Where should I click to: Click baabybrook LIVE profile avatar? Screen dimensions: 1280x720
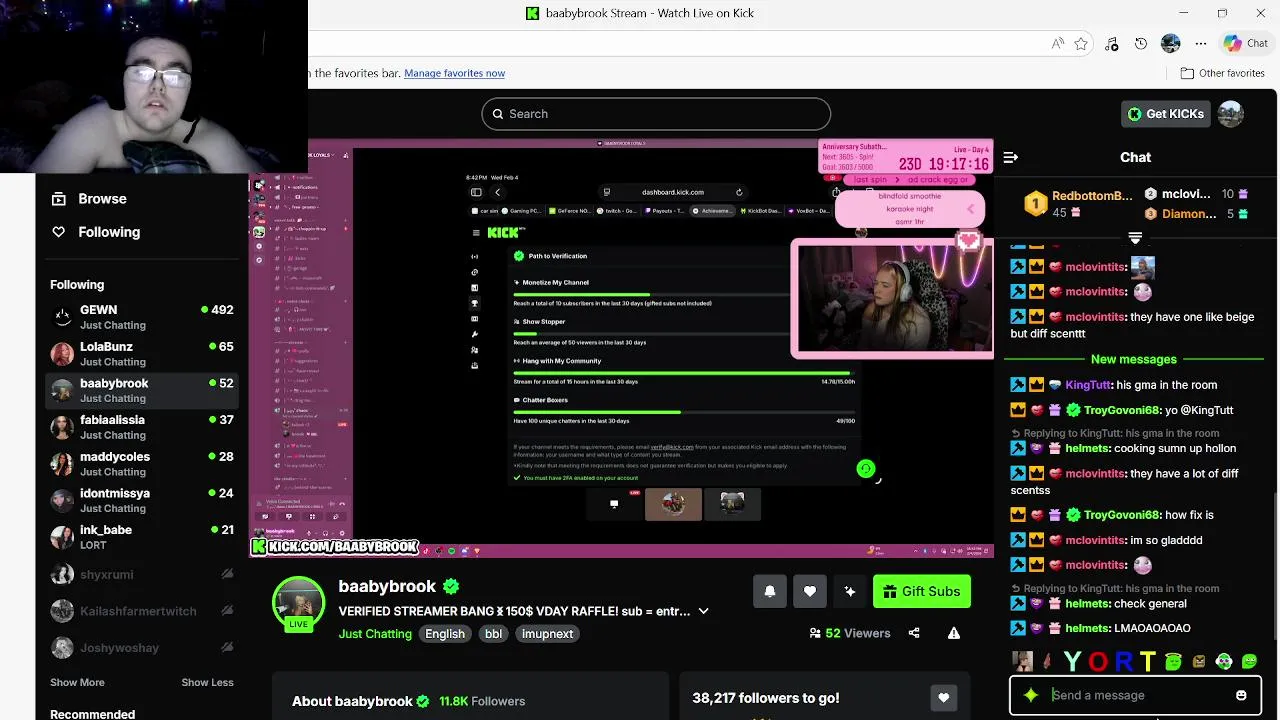tap(298, 604)
